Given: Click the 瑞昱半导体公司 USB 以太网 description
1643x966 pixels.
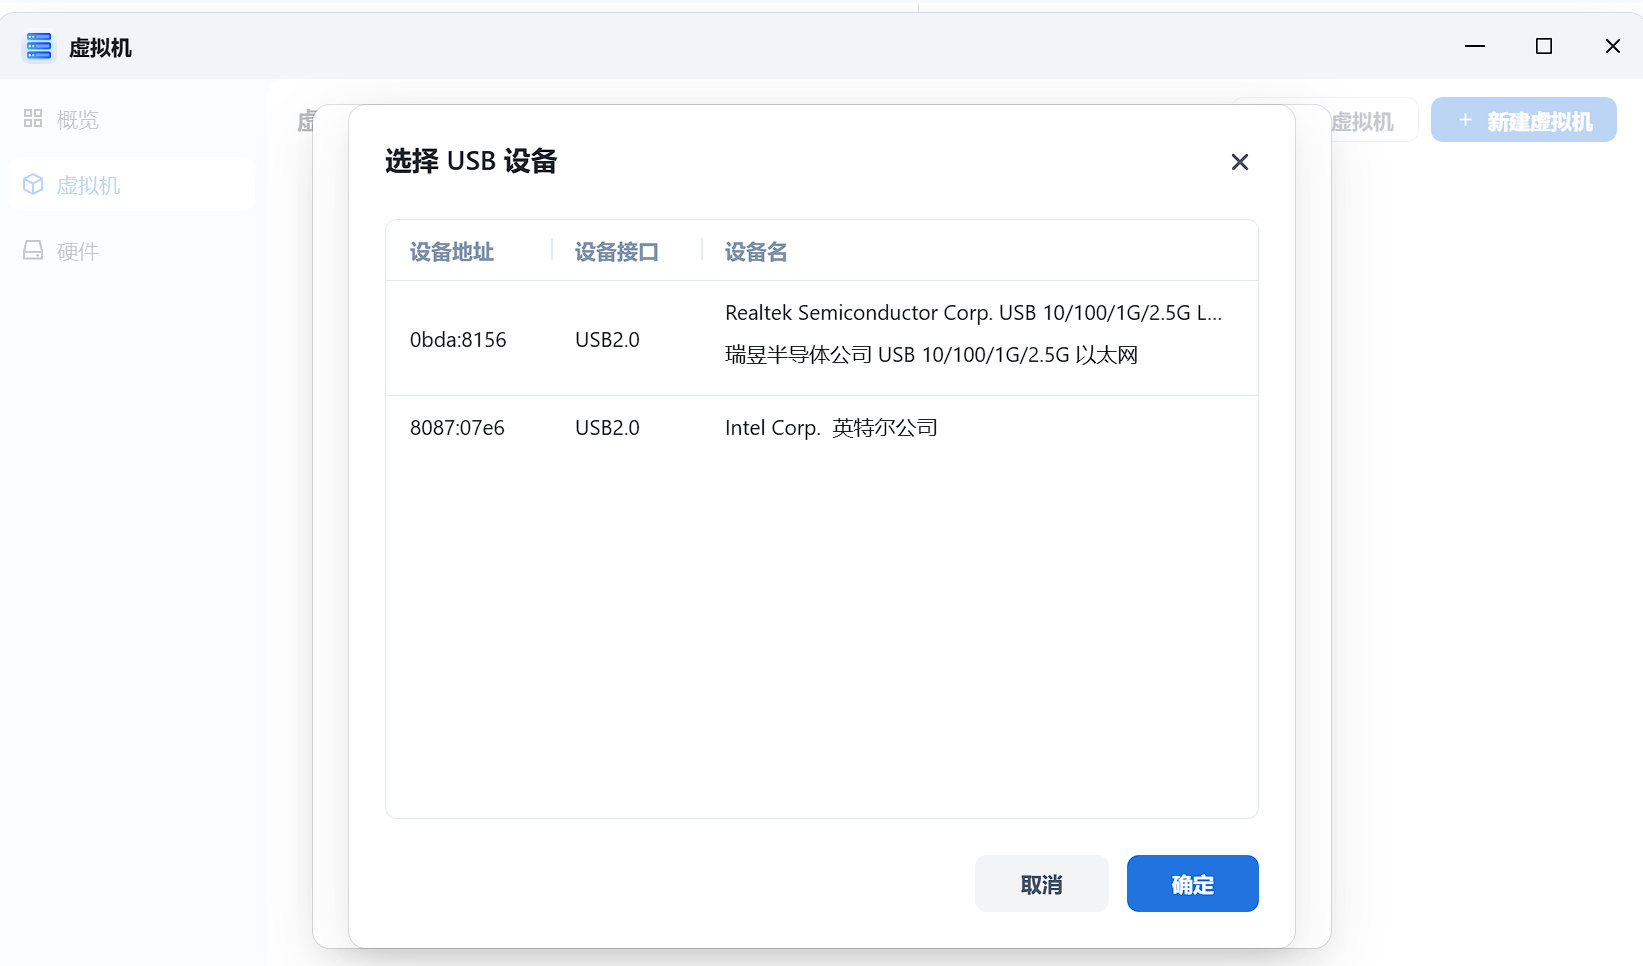Looking at the screenshot, I should (x=931, y=355).
